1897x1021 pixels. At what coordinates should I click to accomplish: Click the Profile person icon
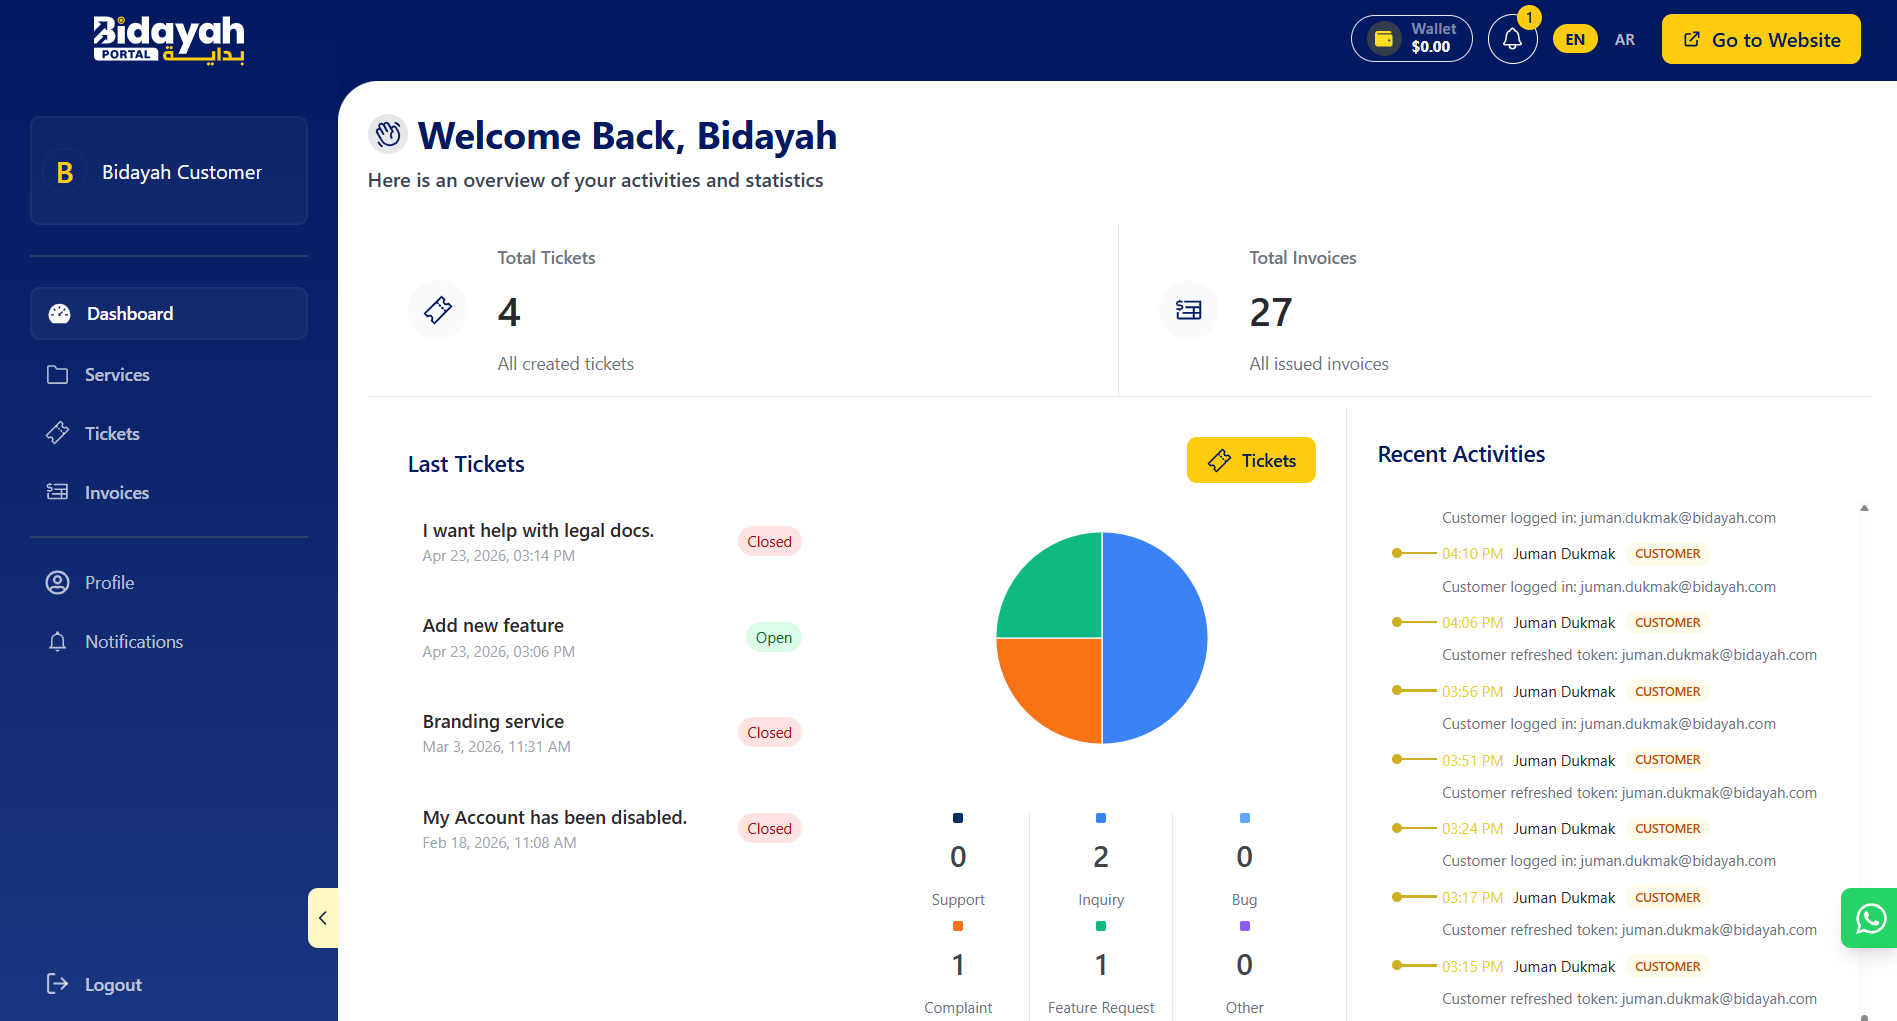[x=58, y=582]
